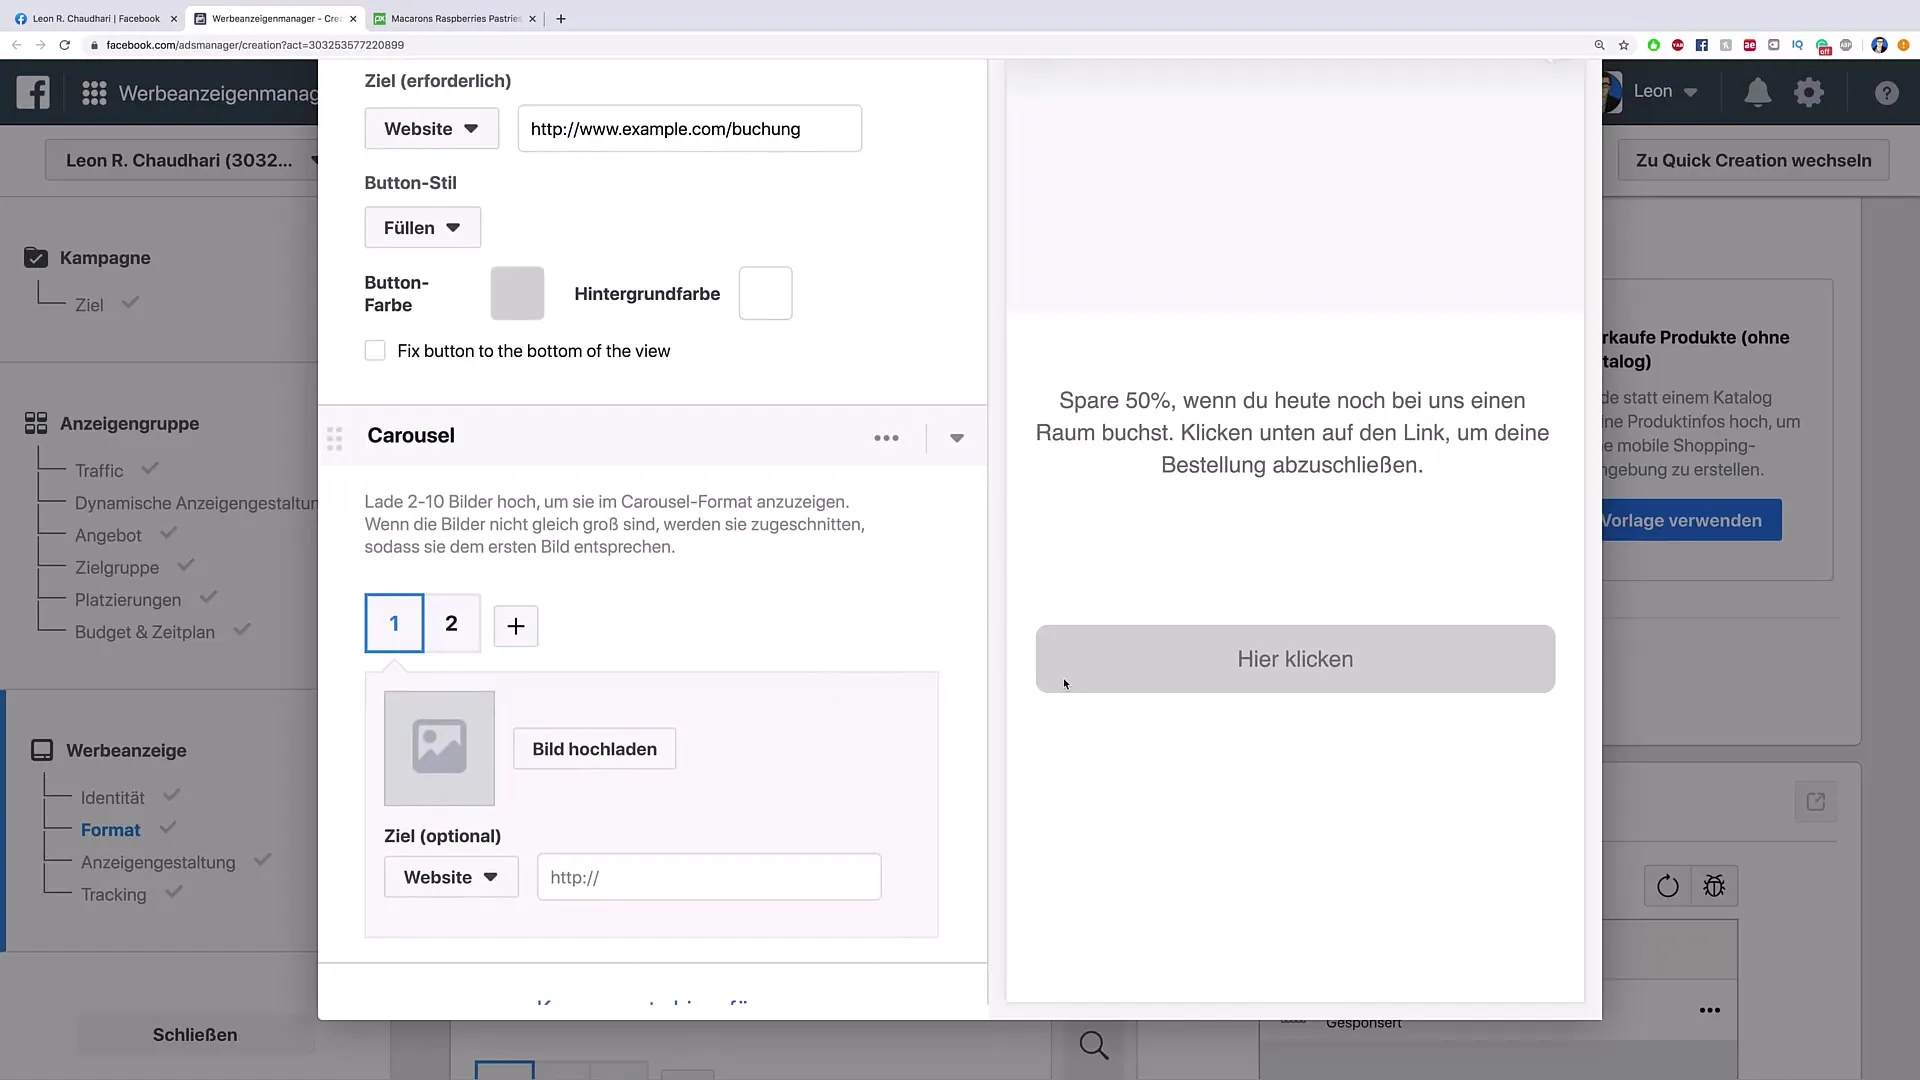The image size is (1920, 1080).
Task: Select the Traffic tab in Anzeigegruppe
Action: click(99, 471)
